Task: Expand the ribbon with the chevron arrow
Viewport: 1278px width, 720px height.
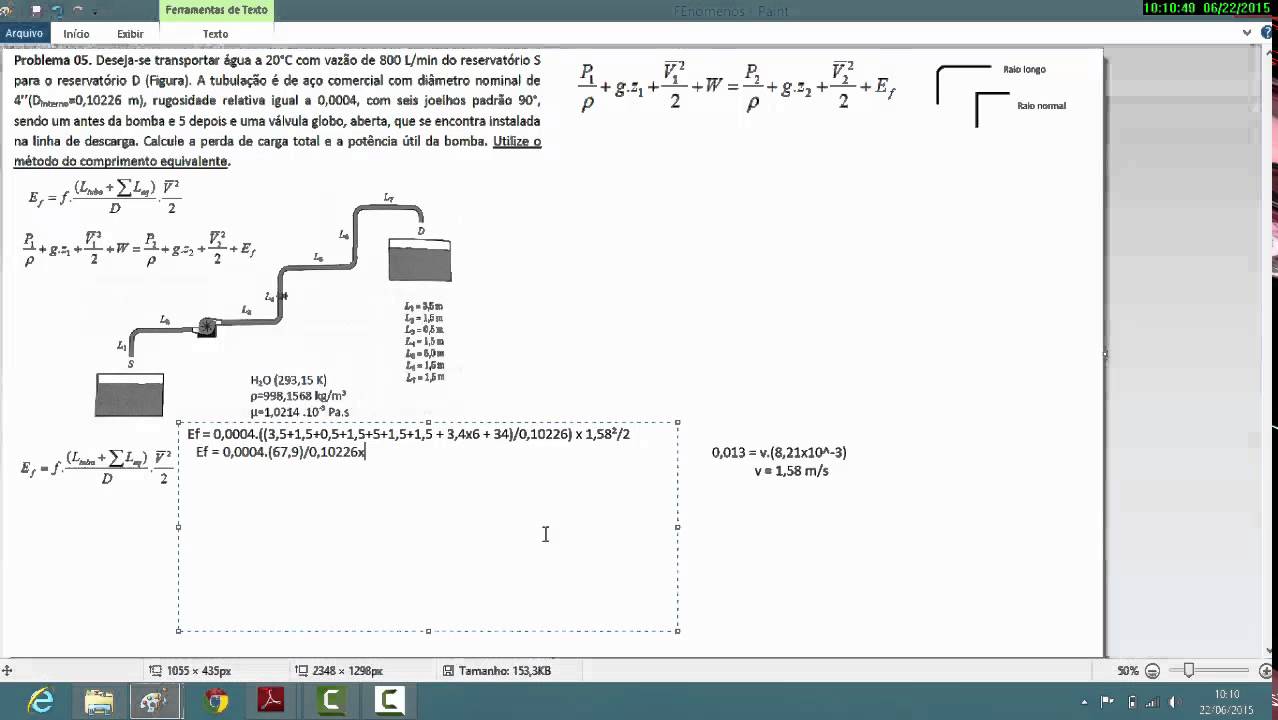Action: [x=1247, y=33]
